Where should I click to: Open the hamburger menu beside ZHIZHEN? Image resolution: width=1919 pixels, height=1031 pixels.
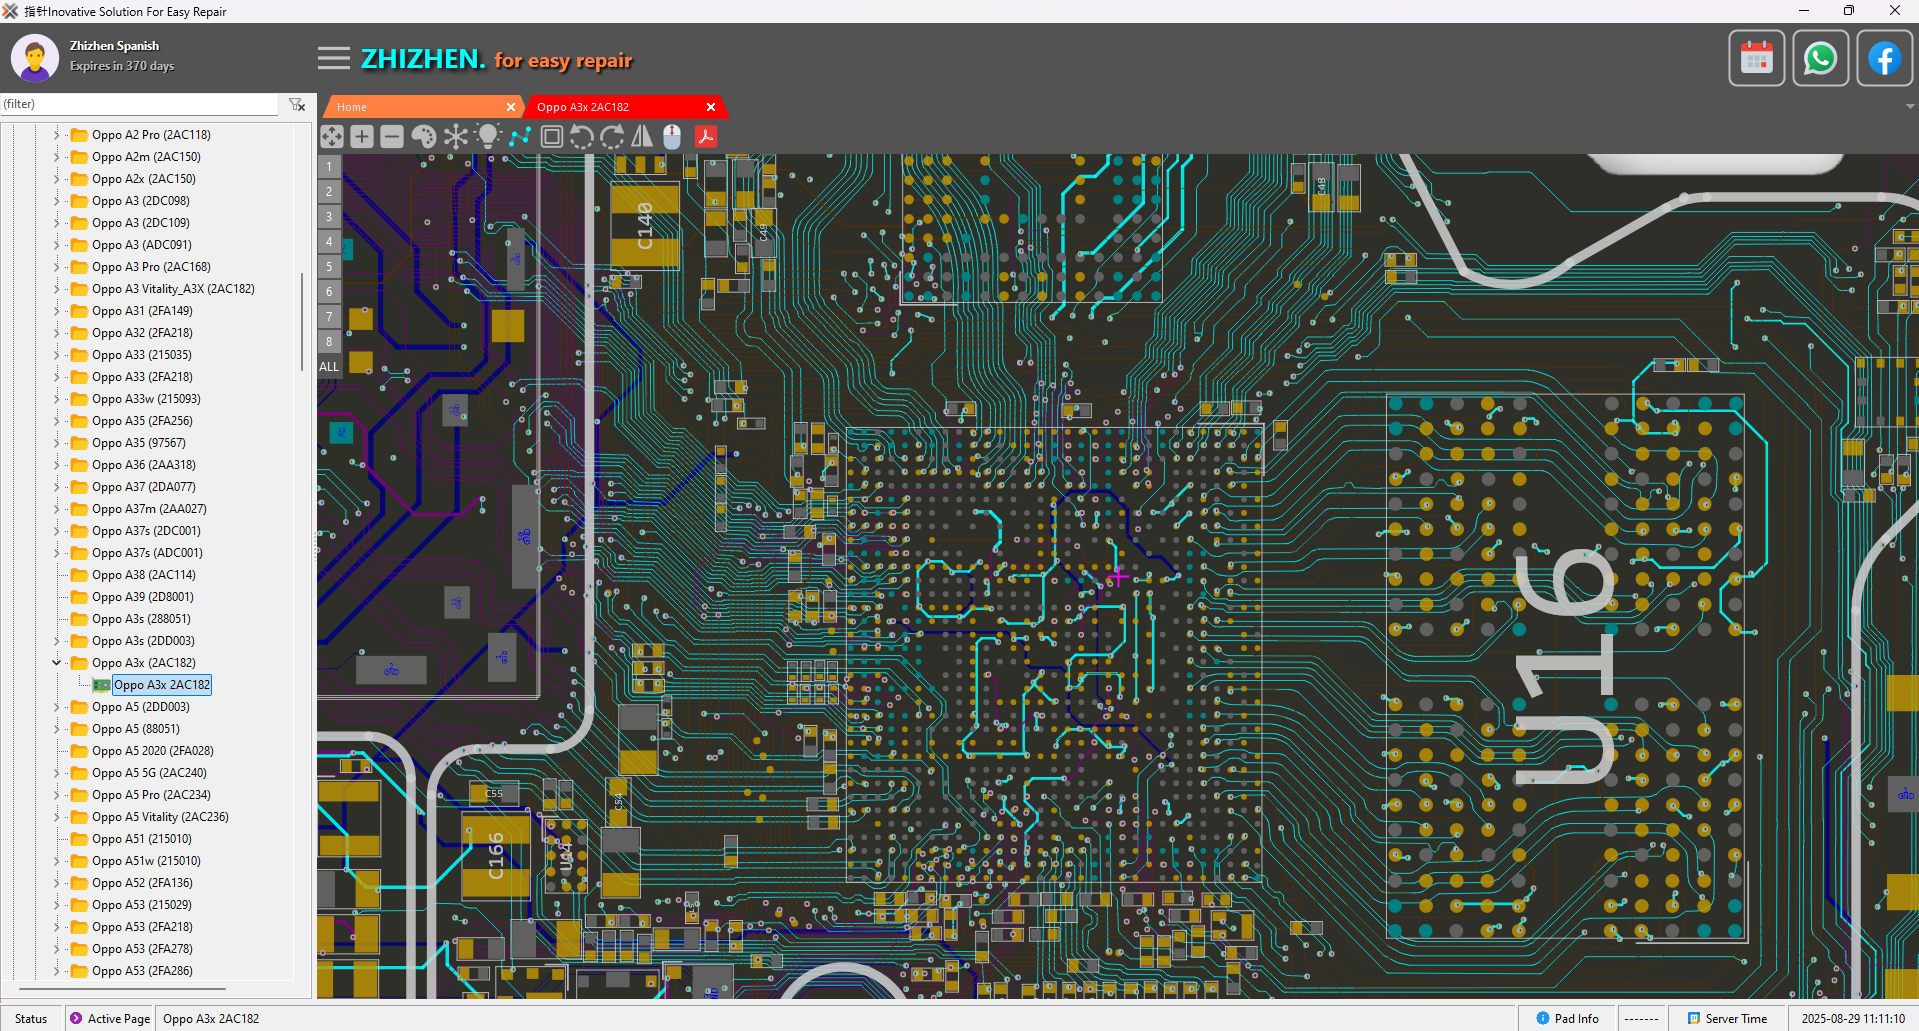[x=334, y=59]
